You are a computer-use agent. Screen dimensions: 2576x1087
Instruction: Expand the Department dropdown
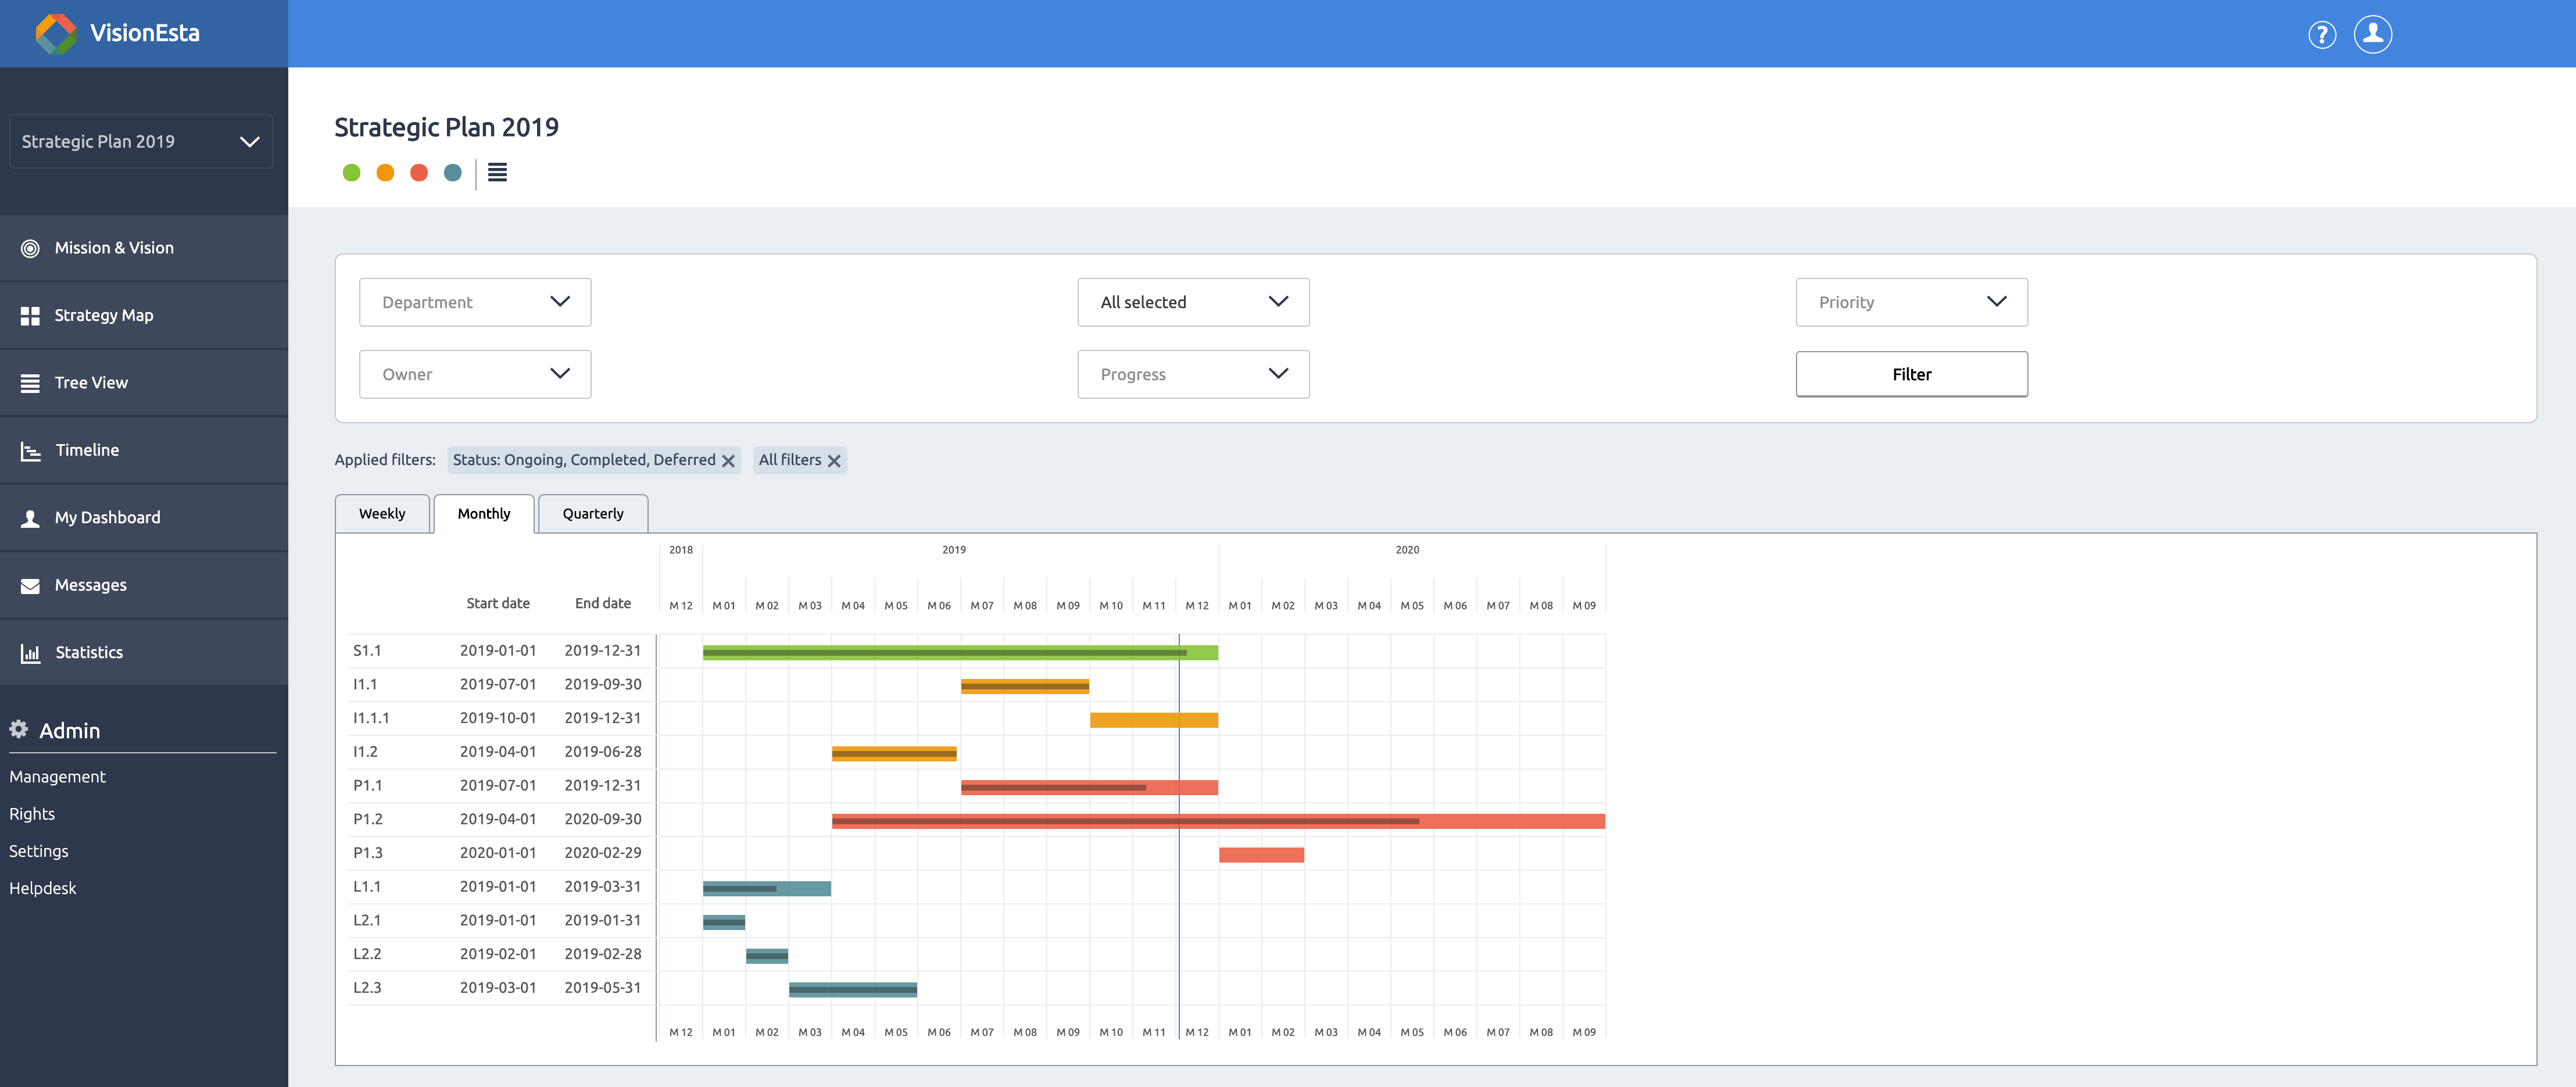[x=475, y=302]
